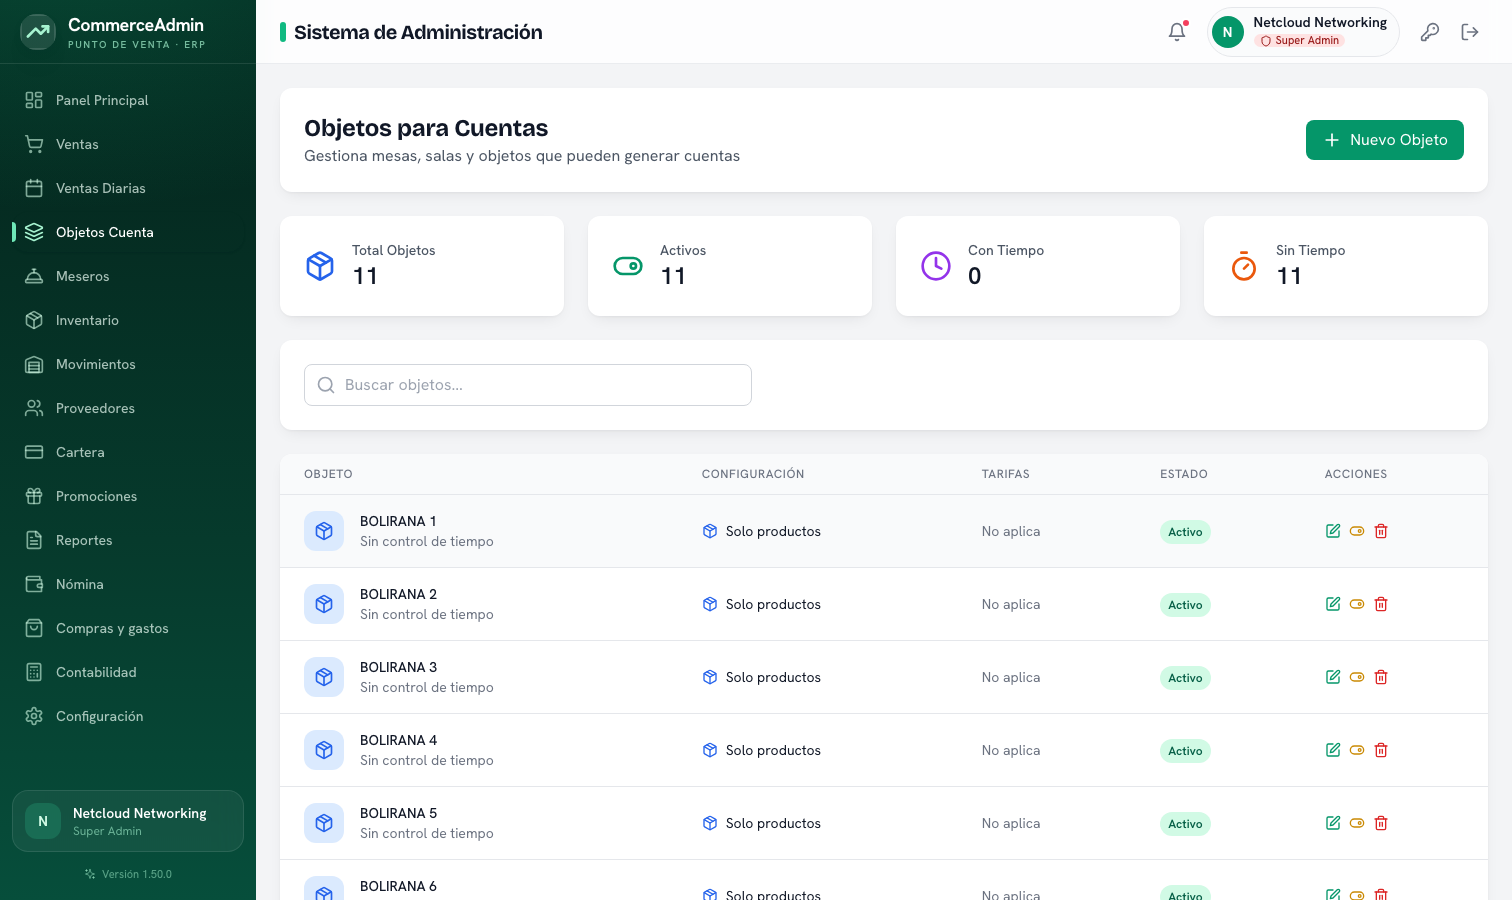Edit BOLIRANA 1 with pencil icon

click(x=1333, y=531)
